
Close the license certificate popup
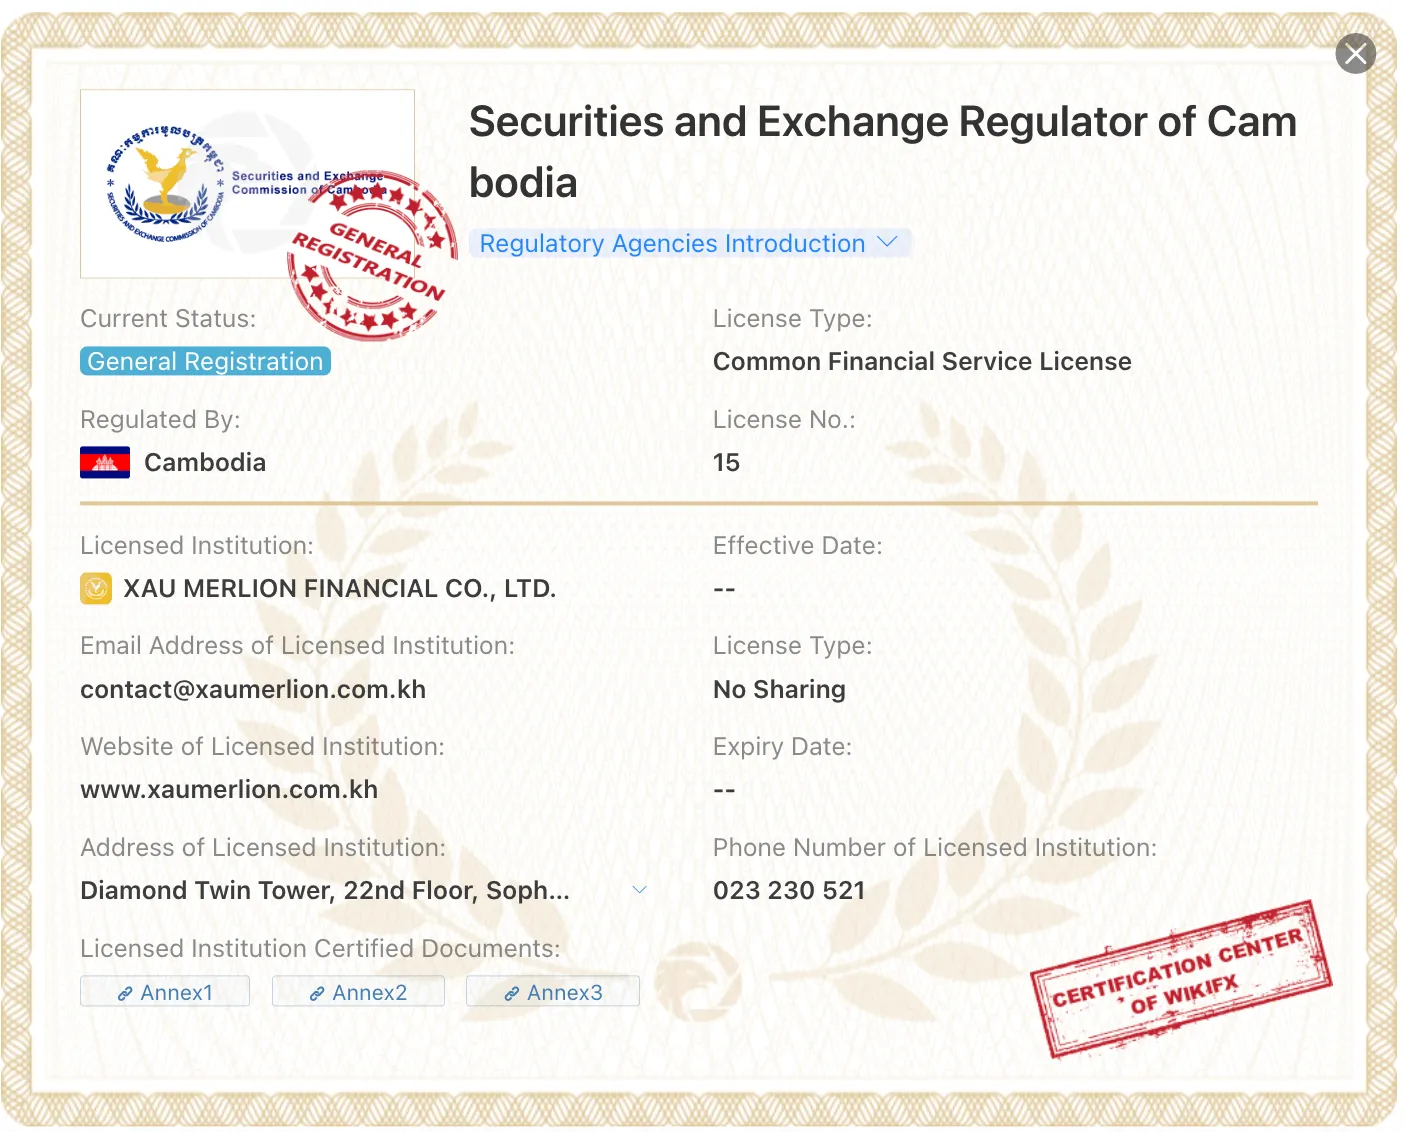pyautogui.click(x=1355, y=54)
